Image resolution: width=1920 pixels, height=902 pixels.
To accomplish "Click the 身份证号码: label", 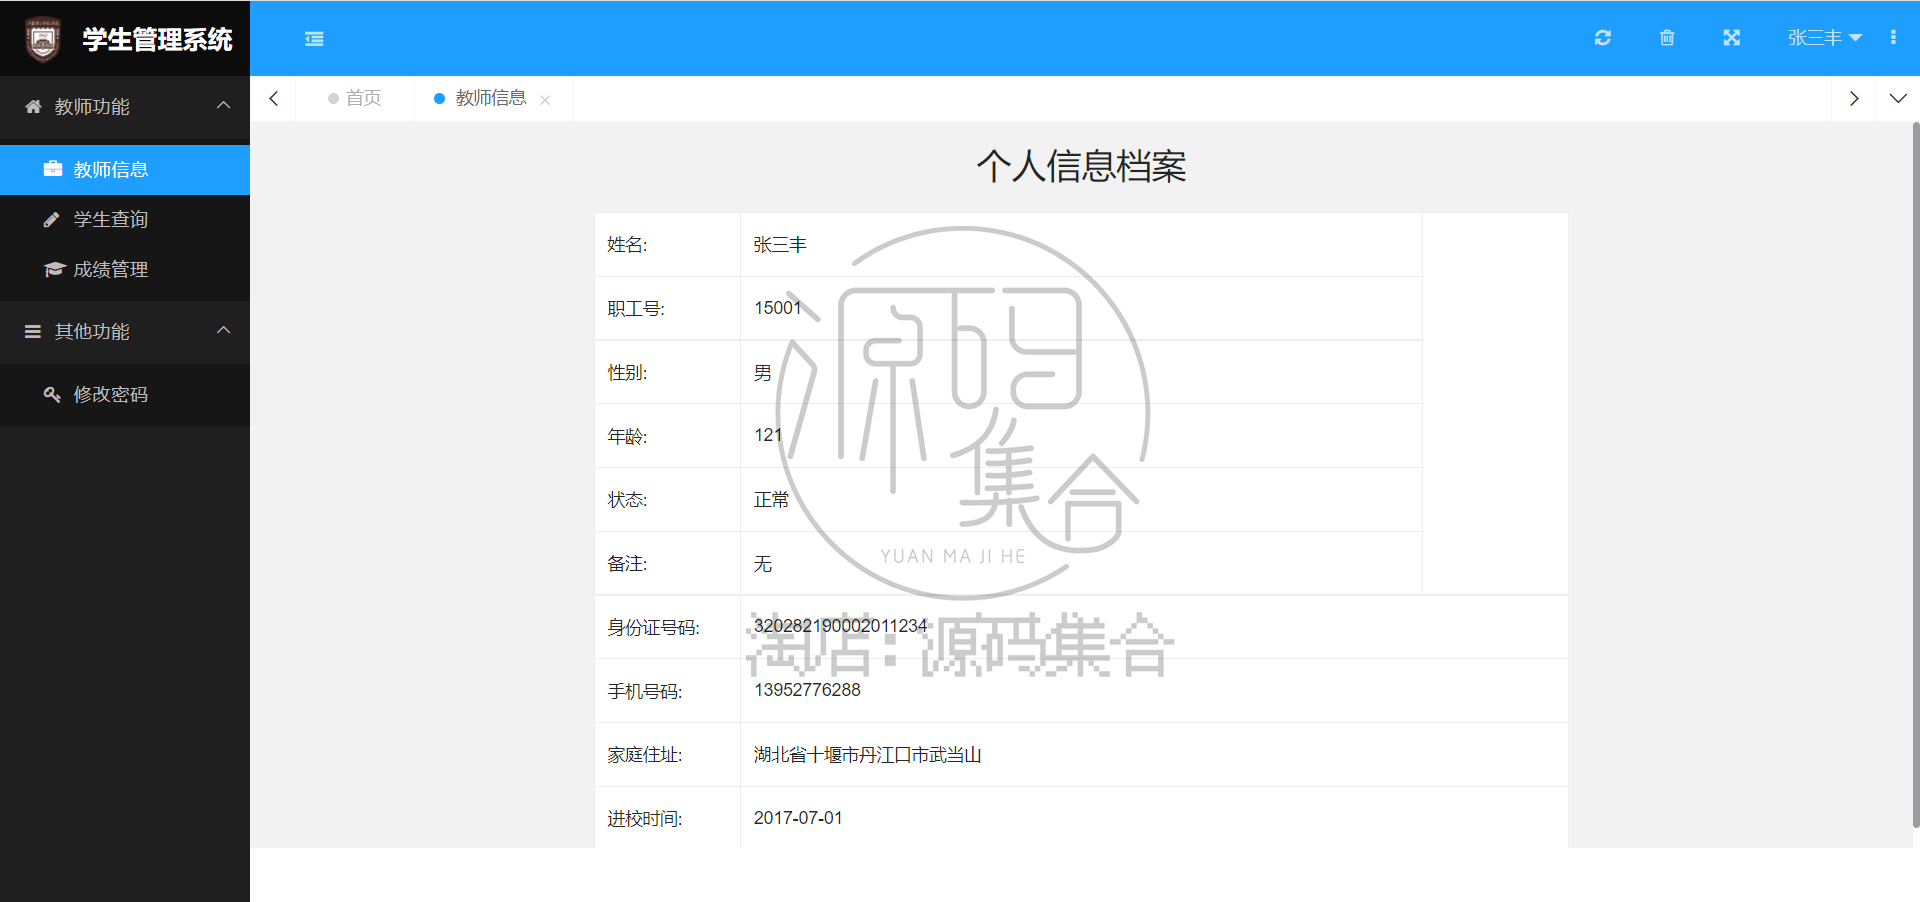I will pos(653,627).
